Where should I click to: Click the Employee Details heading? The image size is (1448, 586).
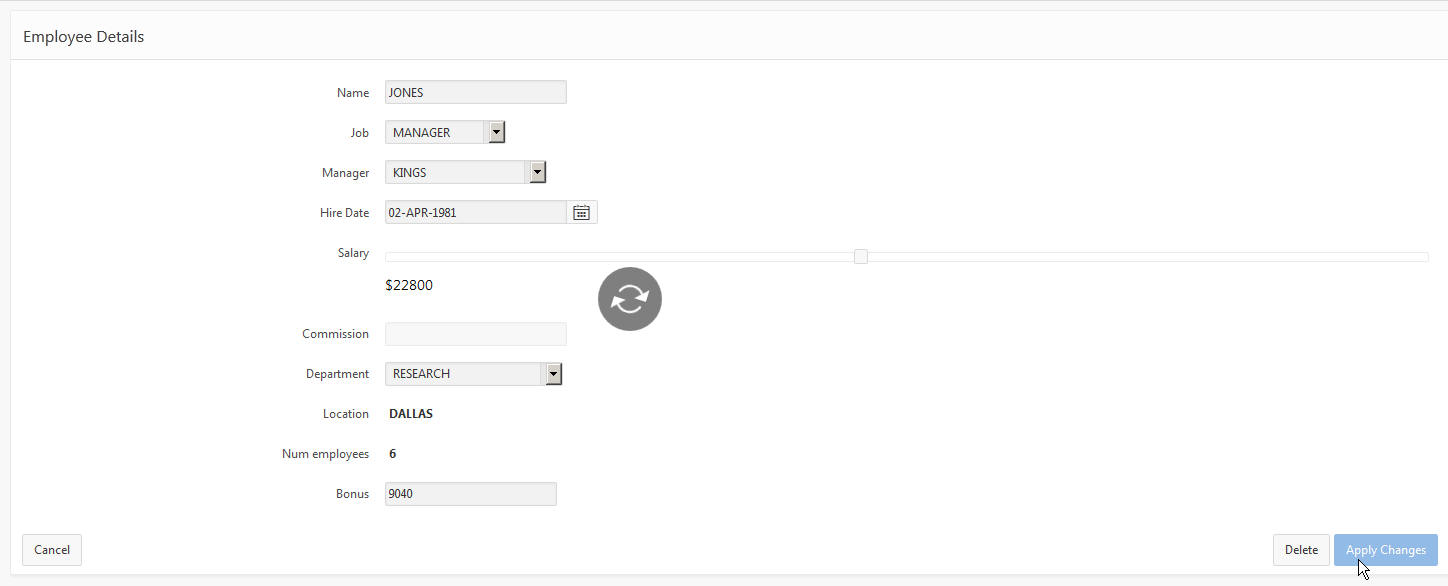click(84, 37)
